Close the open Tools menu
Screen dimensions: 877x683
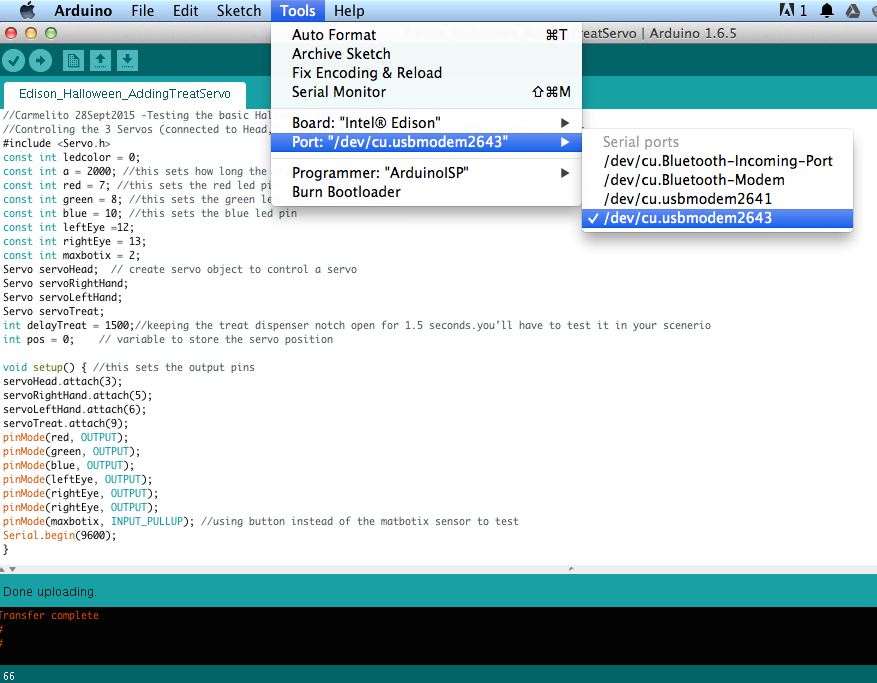298,11
